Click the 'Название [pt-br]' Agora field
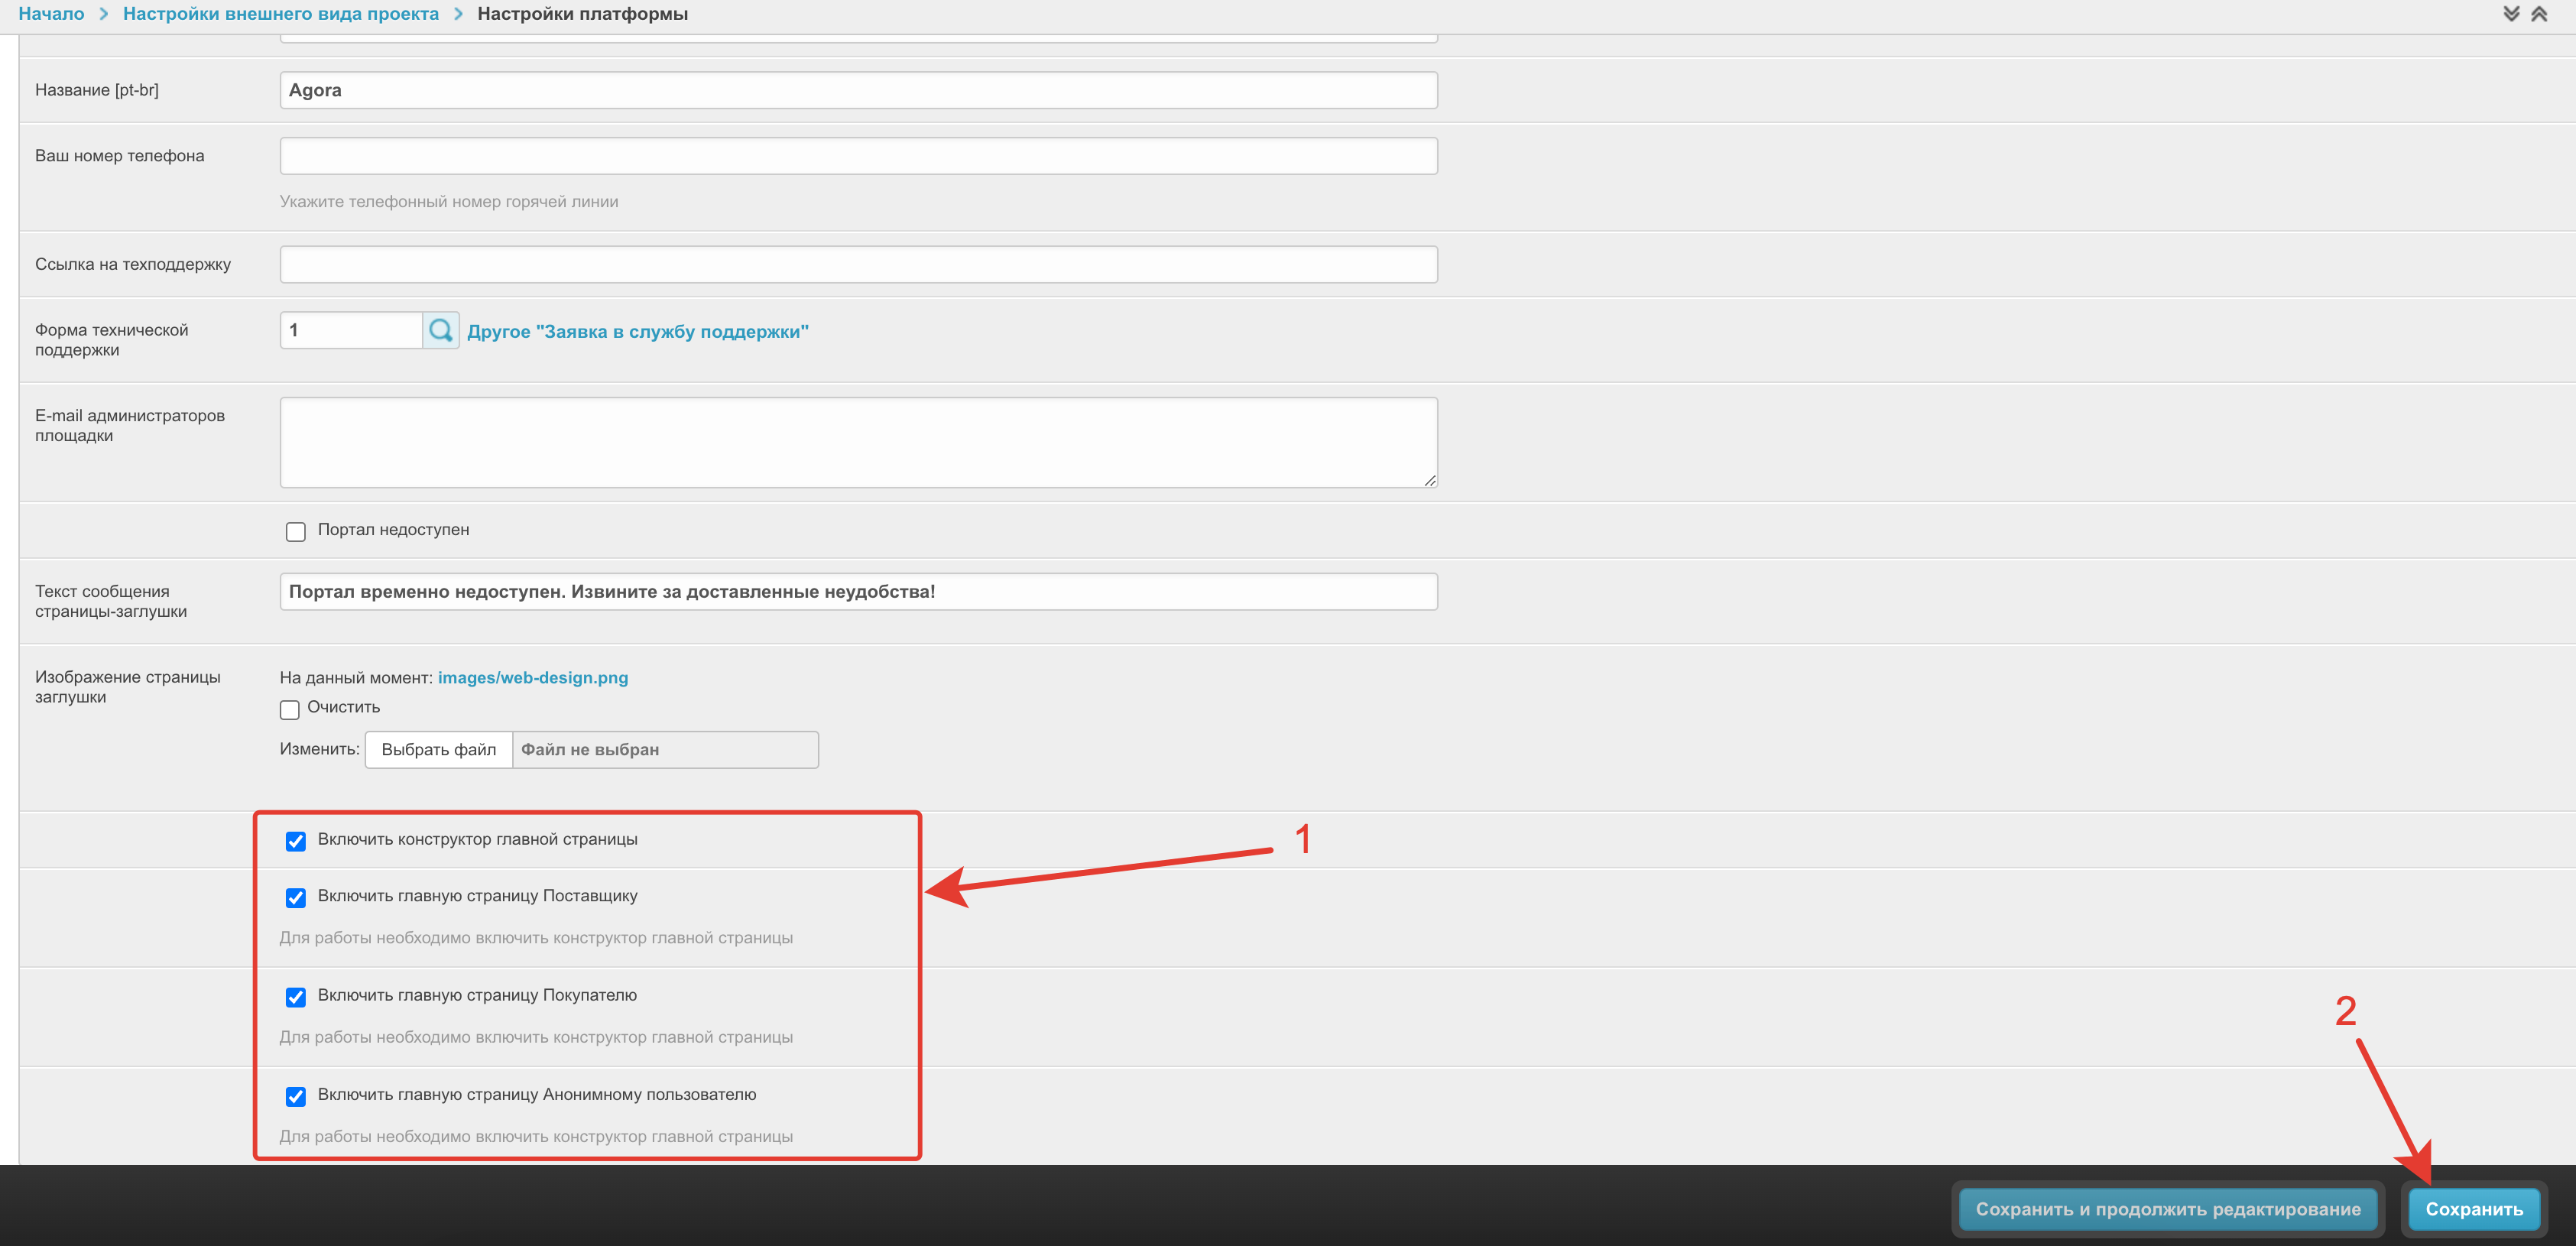The height and width of the screenshot is (1246, 2576). tap(857, 90)
